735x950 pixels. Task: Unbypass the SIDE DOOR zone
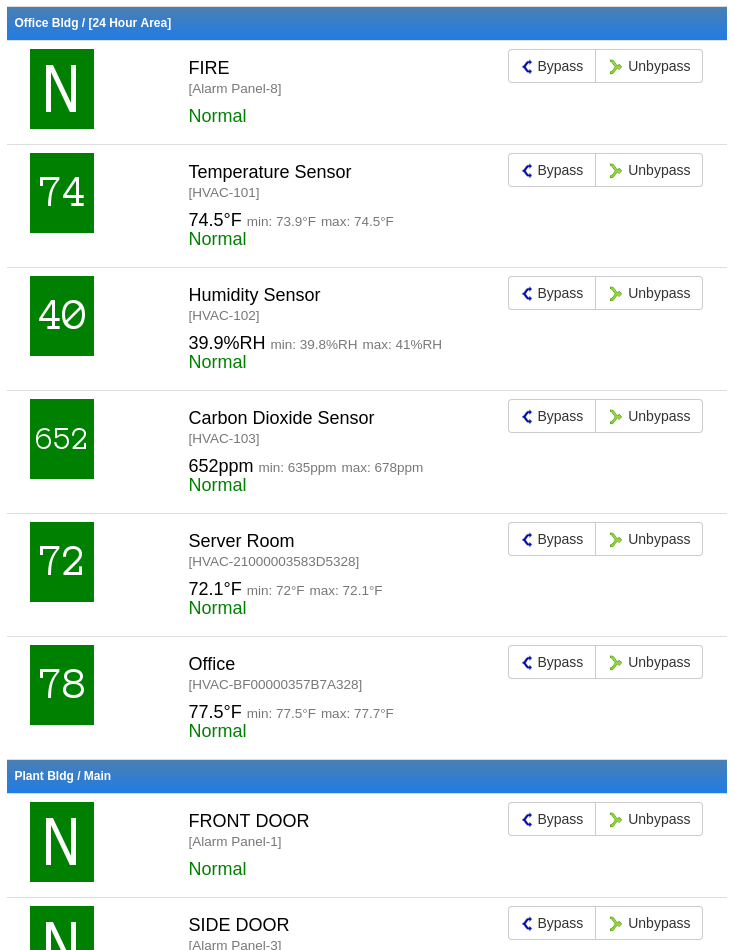[x=649, y=923]
